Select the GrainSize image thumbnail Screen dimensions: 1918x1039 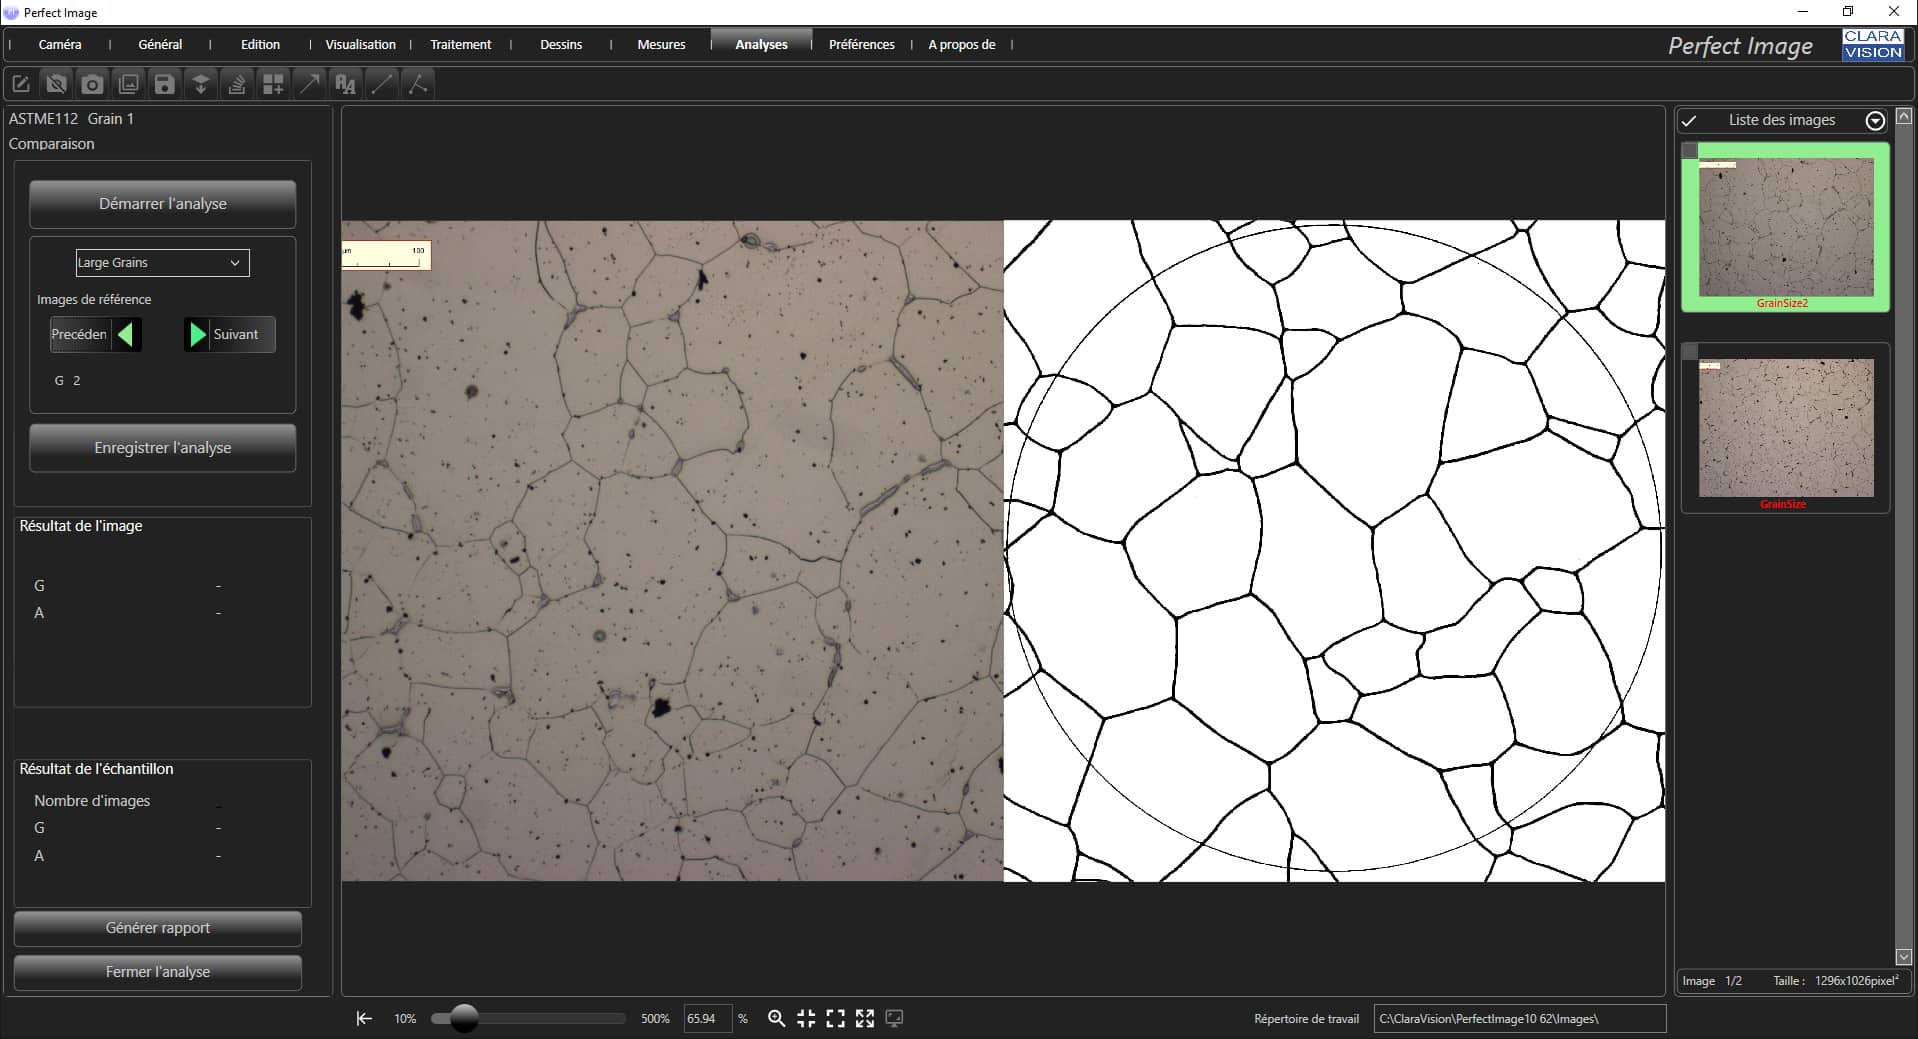tap(1785, 428)
